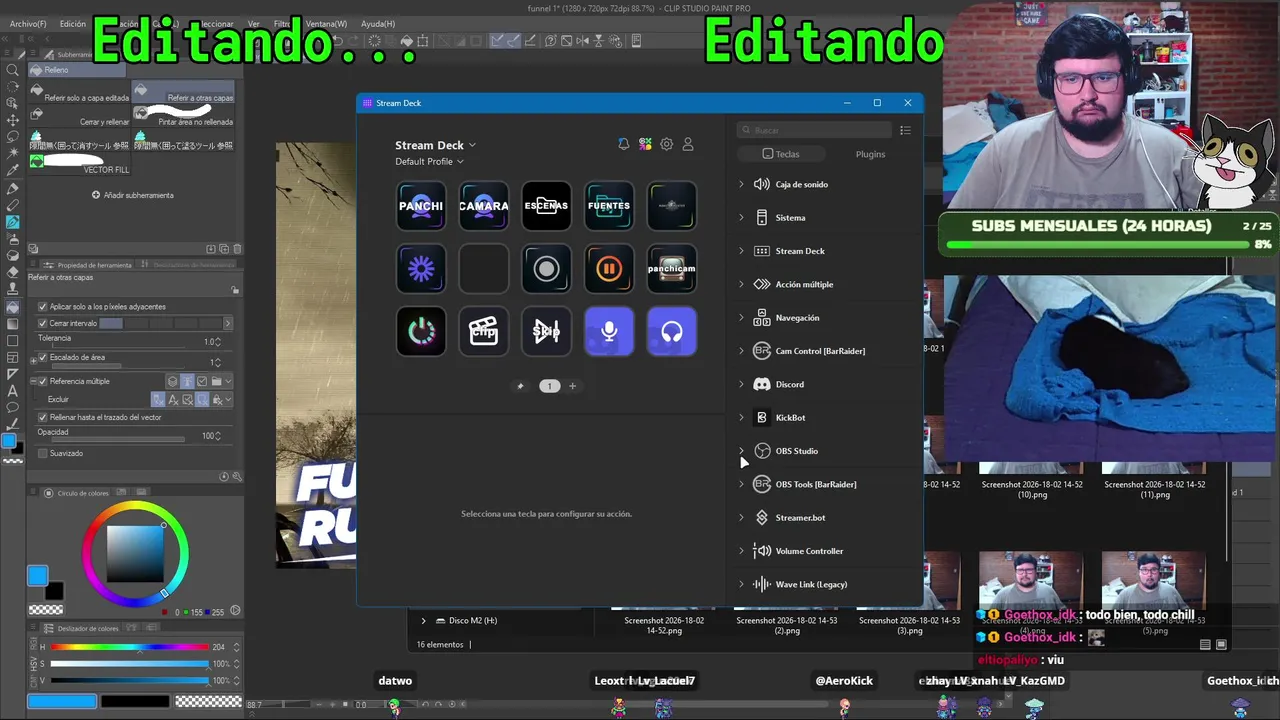Select the Text tool in Clip Studio

point(13,390)
